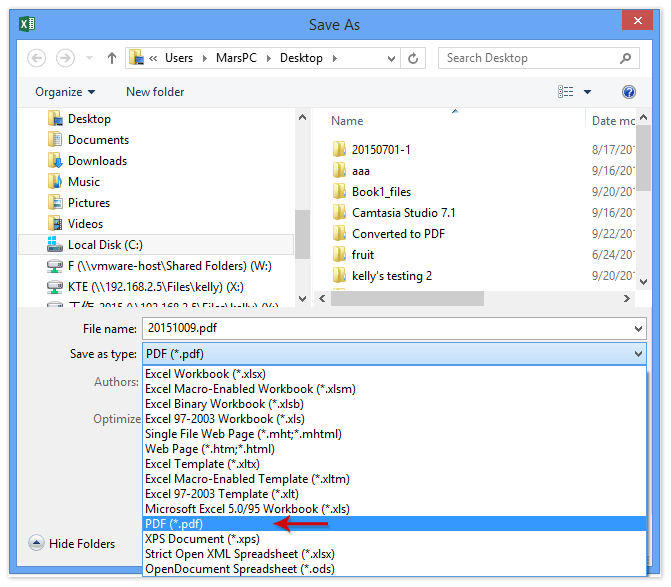Choose Excel Macro-Enabled Workbook (*.xlsm)
671x587 pixels.
(x=394, y=389)
